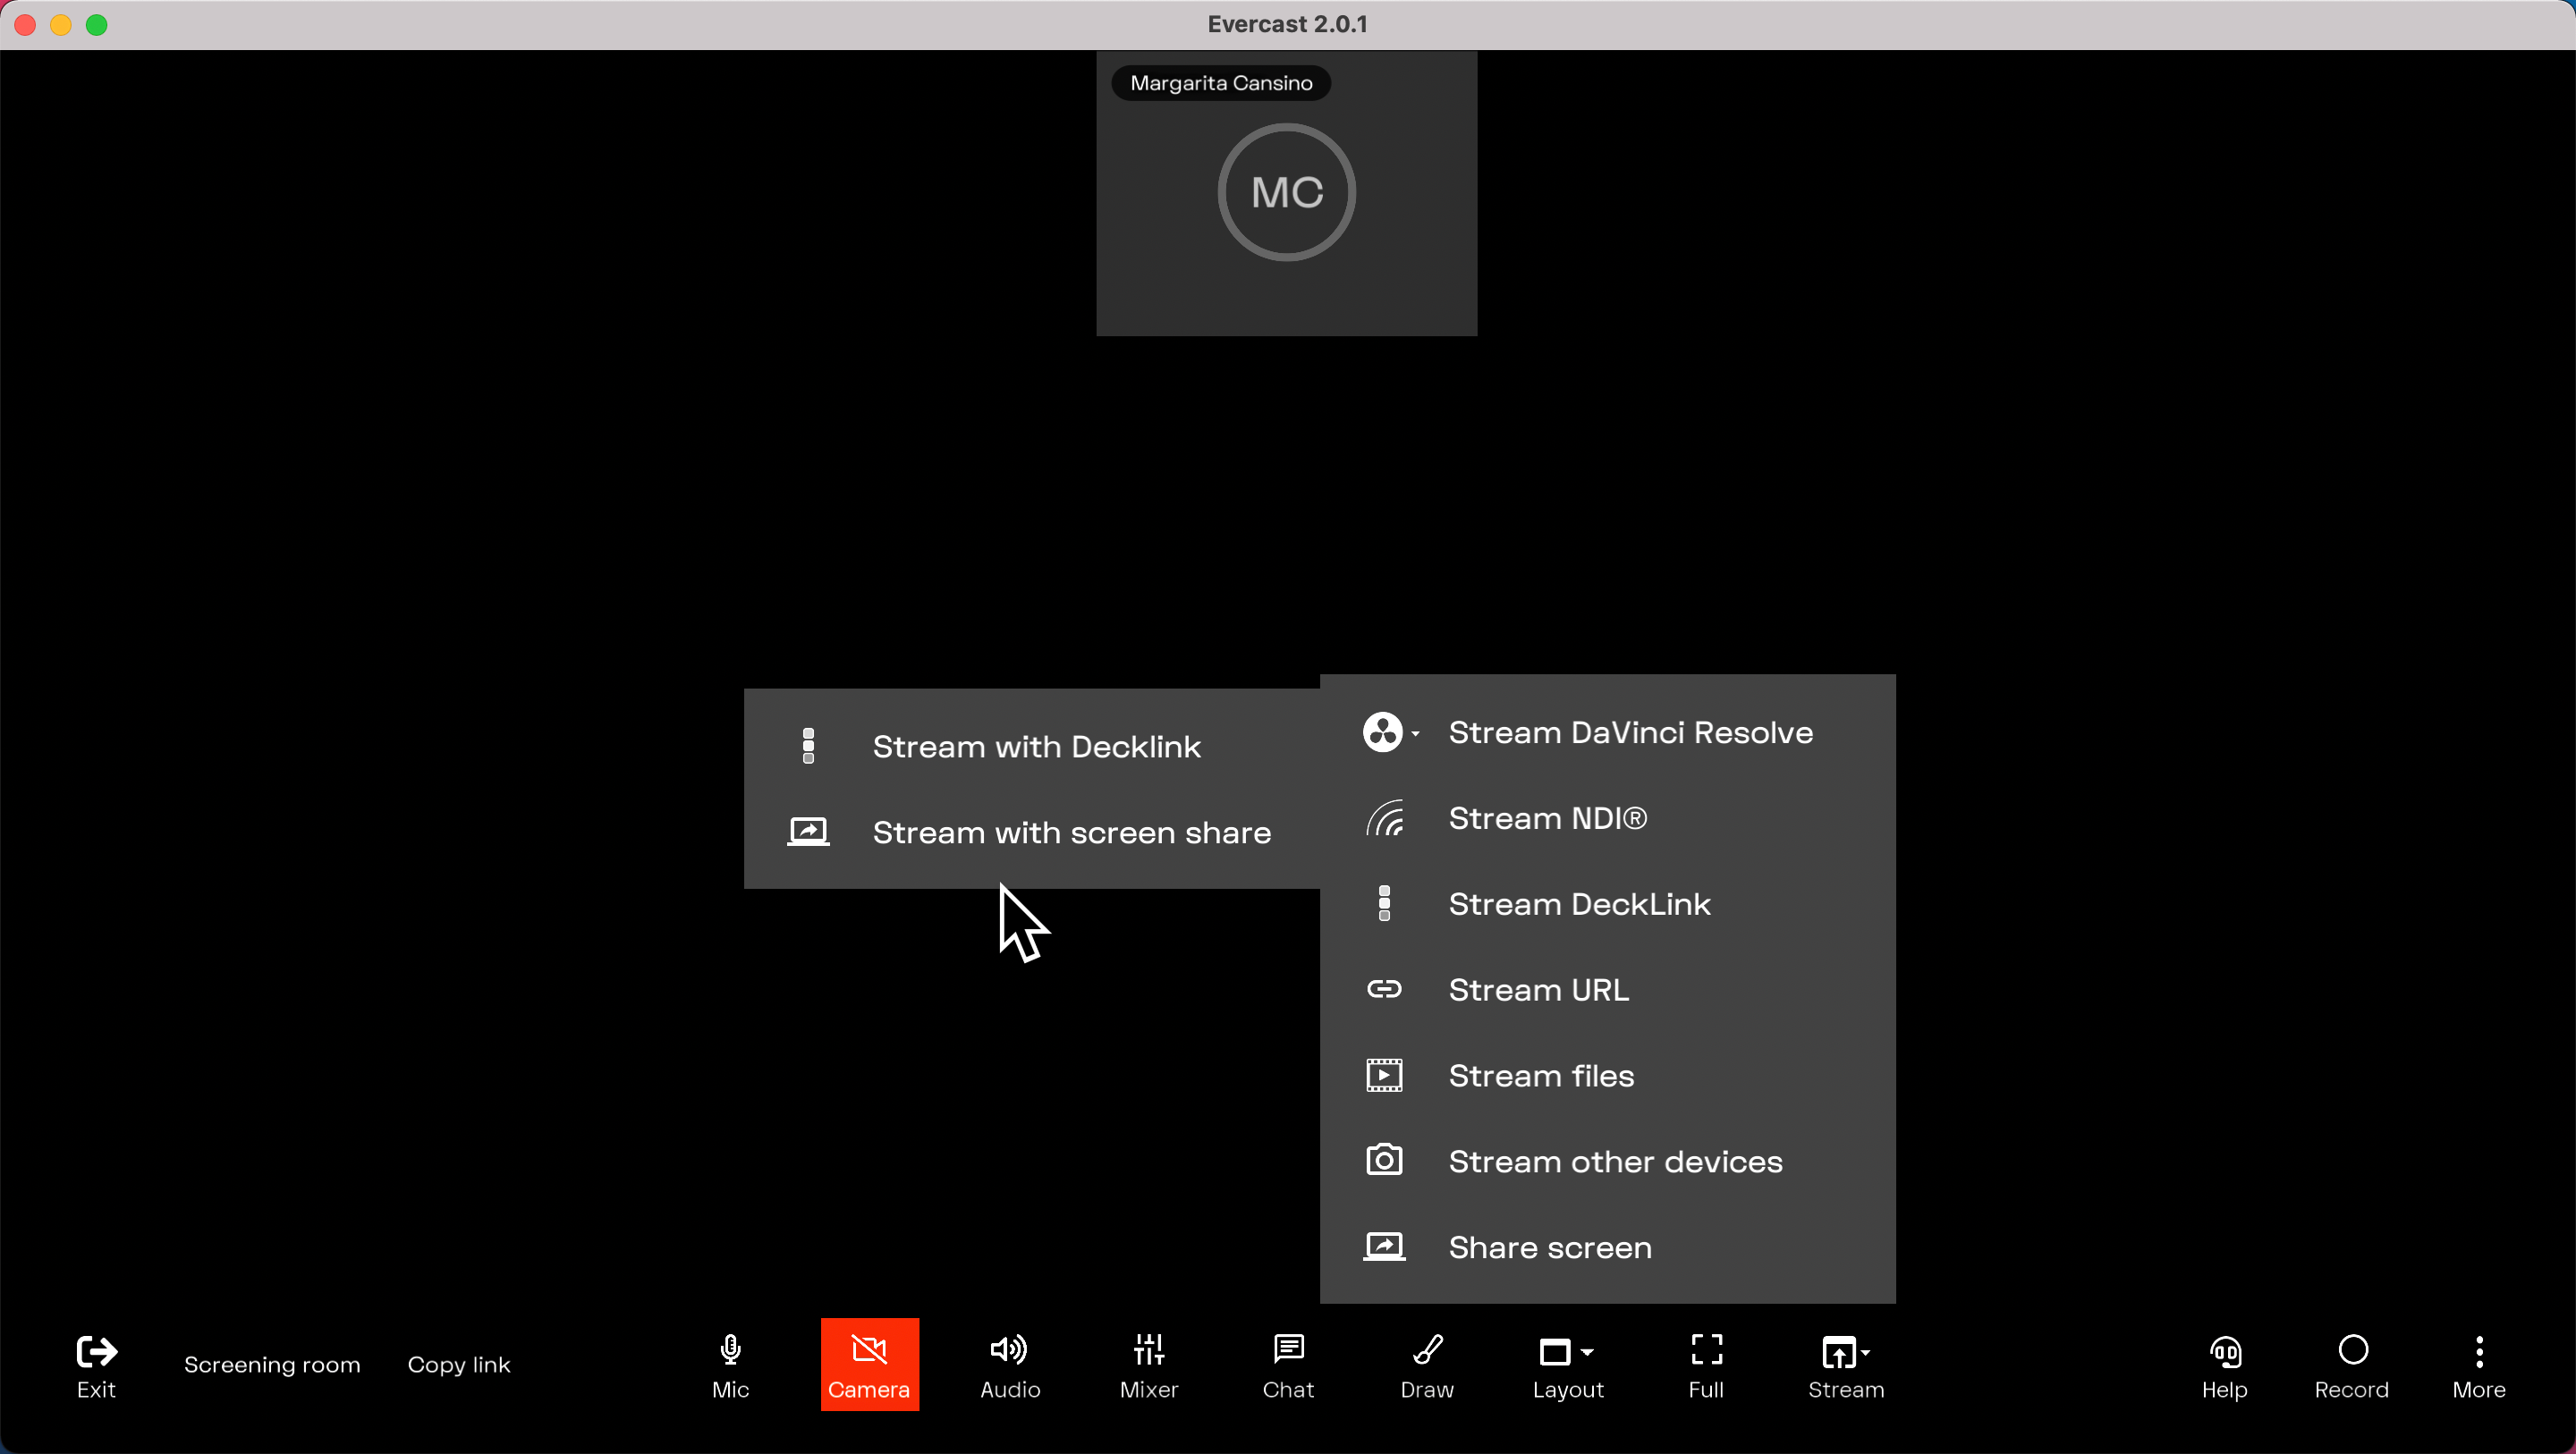Viewport: 2576px width, 1454px height.
Task: Select Share screen in the menu
Action: tap(1608, 1248)
